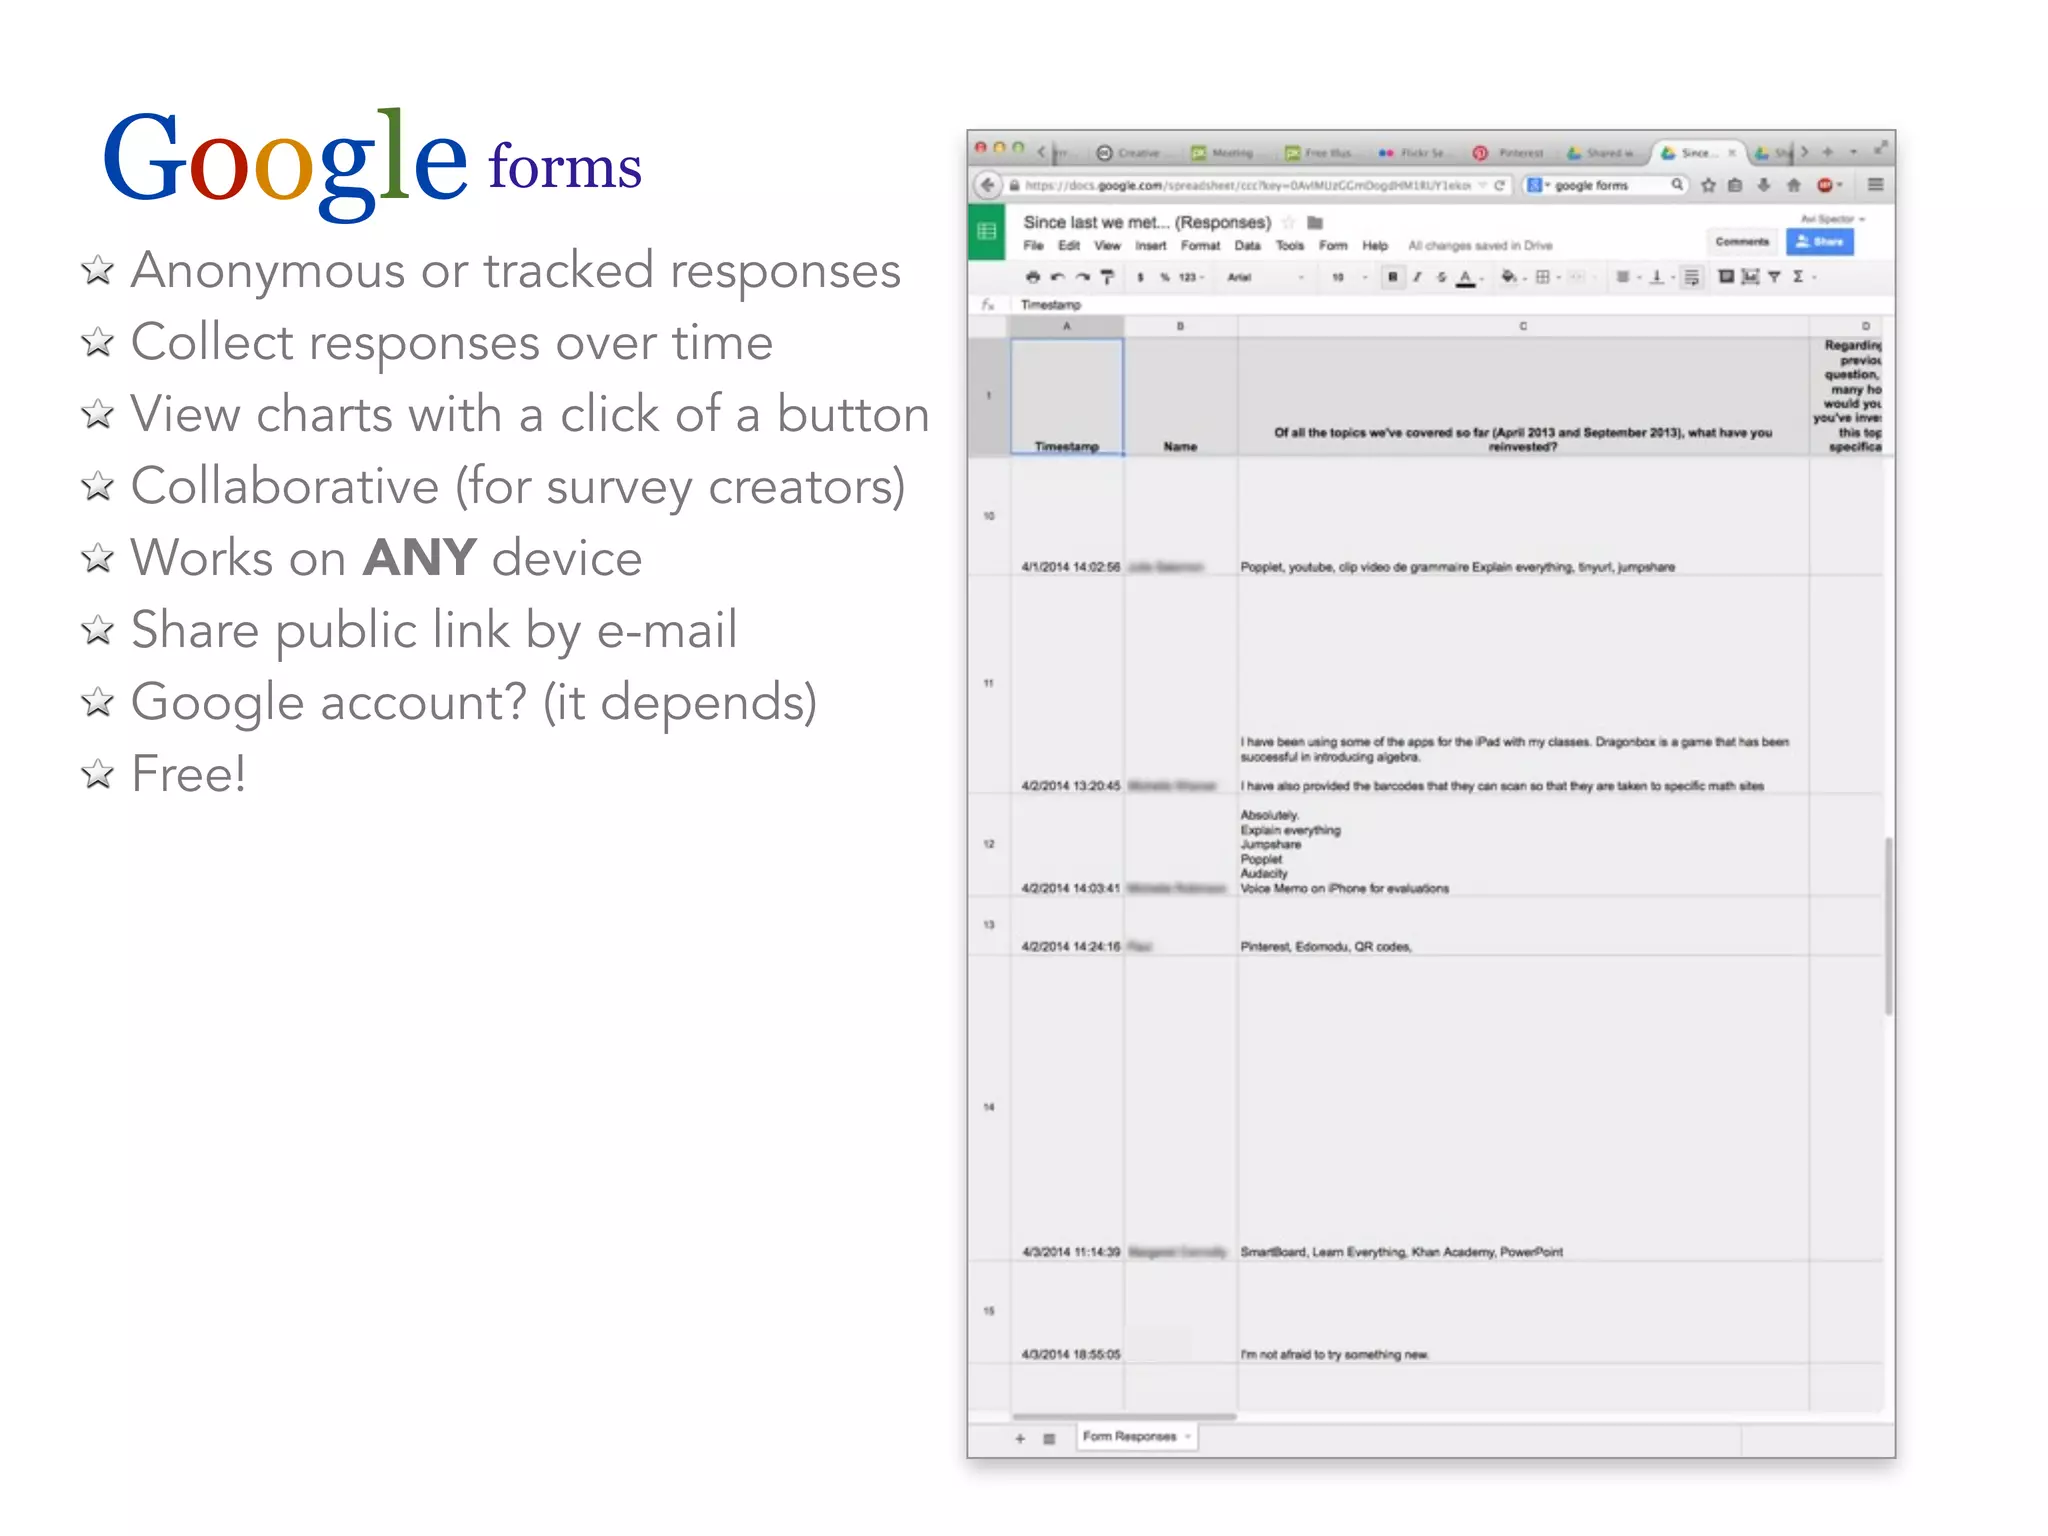Click the browser back button
Screen dimensions: 2048x1536
pos(987,185)
